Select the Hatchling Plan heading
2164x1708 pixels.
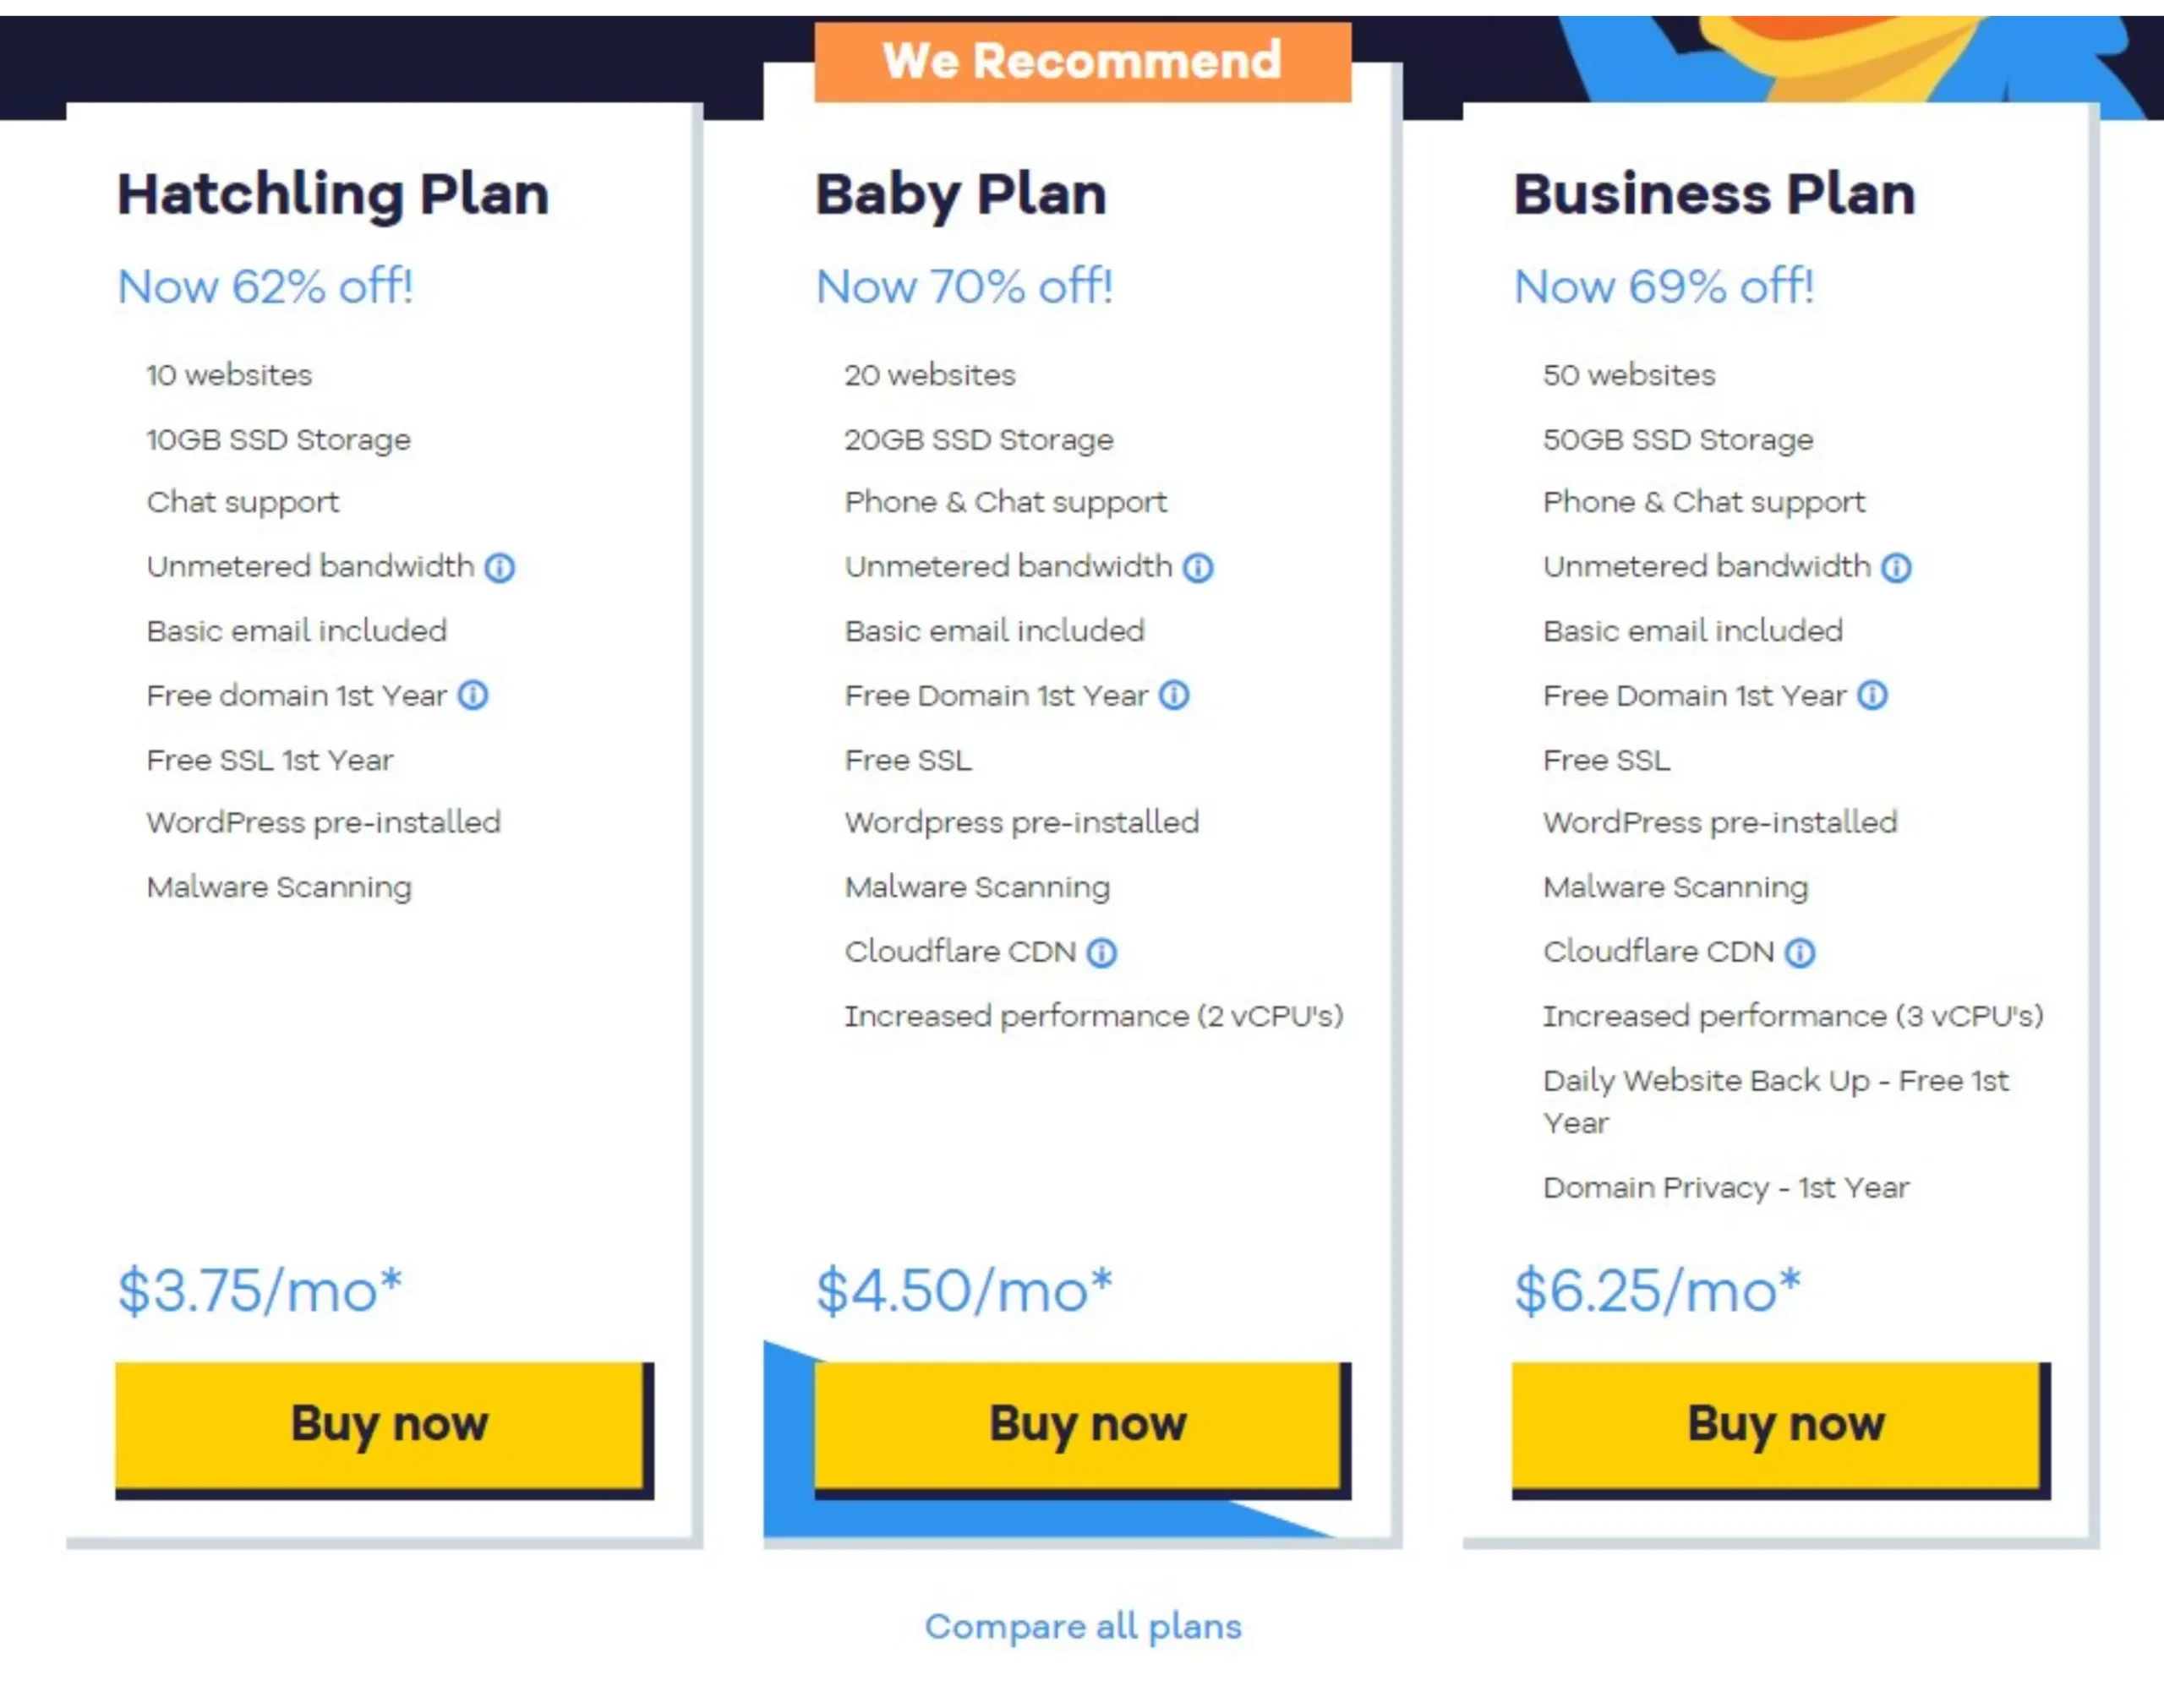[333, 195]
